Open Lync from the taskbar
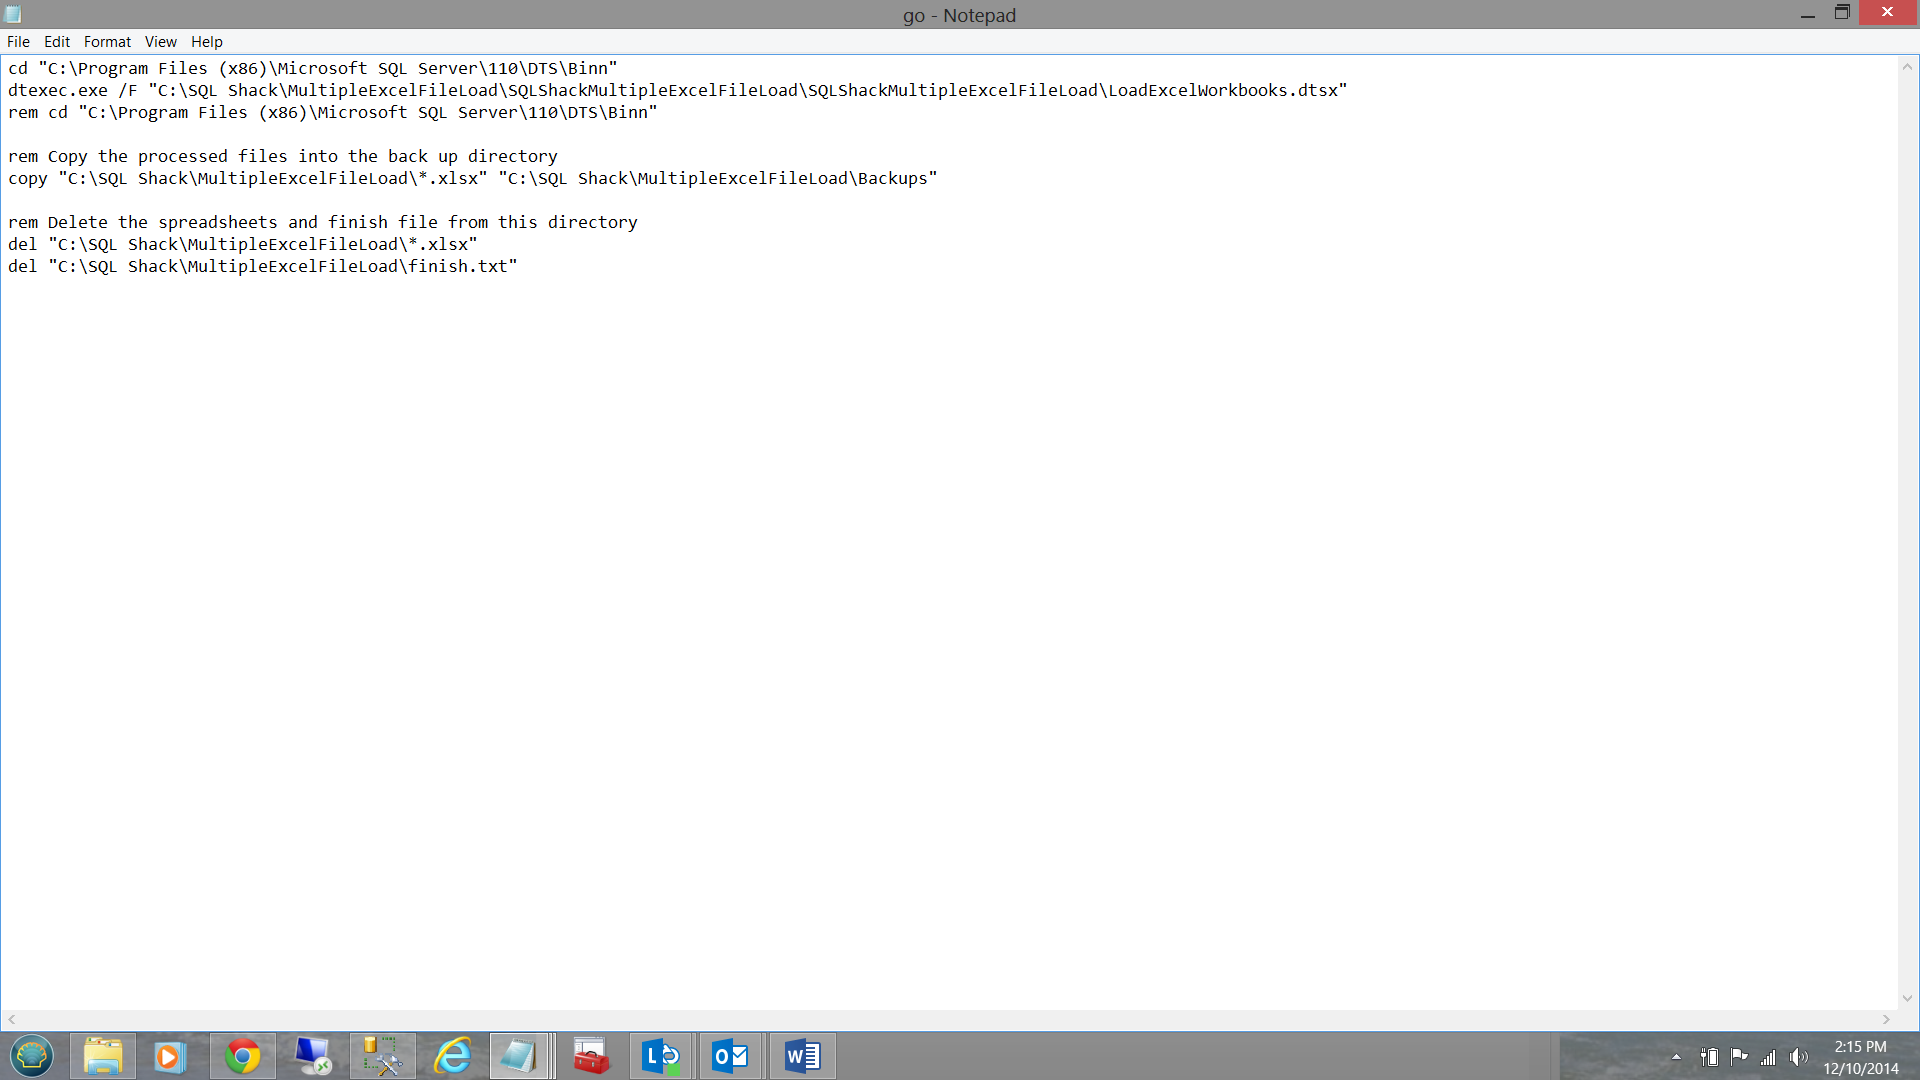 click(660, 1056)
